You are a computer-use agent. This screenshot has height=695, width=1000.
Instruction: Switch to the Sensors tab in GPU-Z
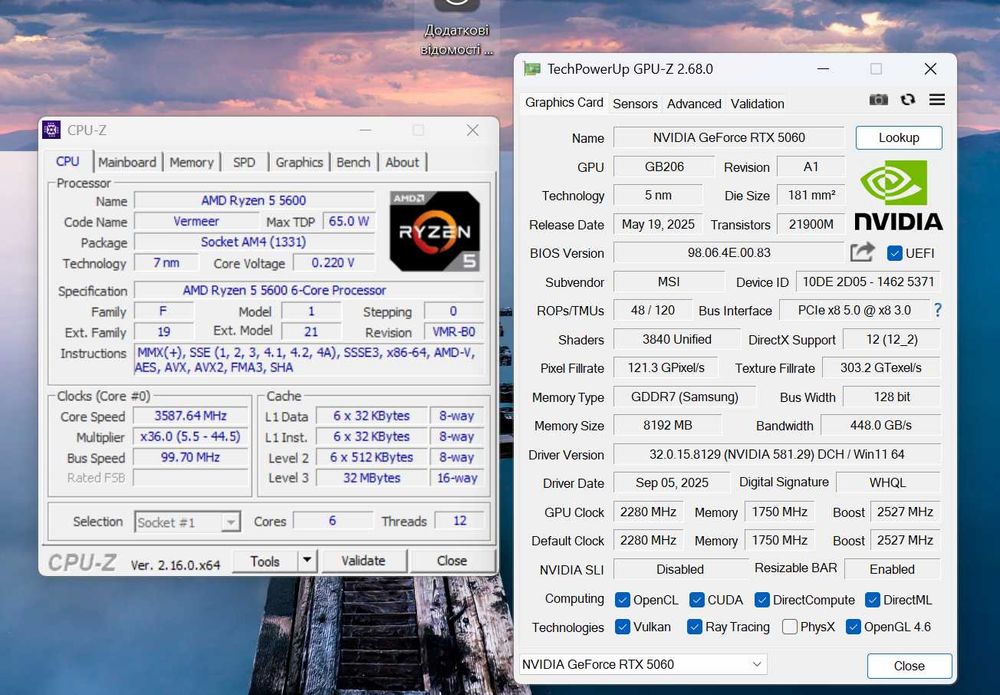click(635, 103)
